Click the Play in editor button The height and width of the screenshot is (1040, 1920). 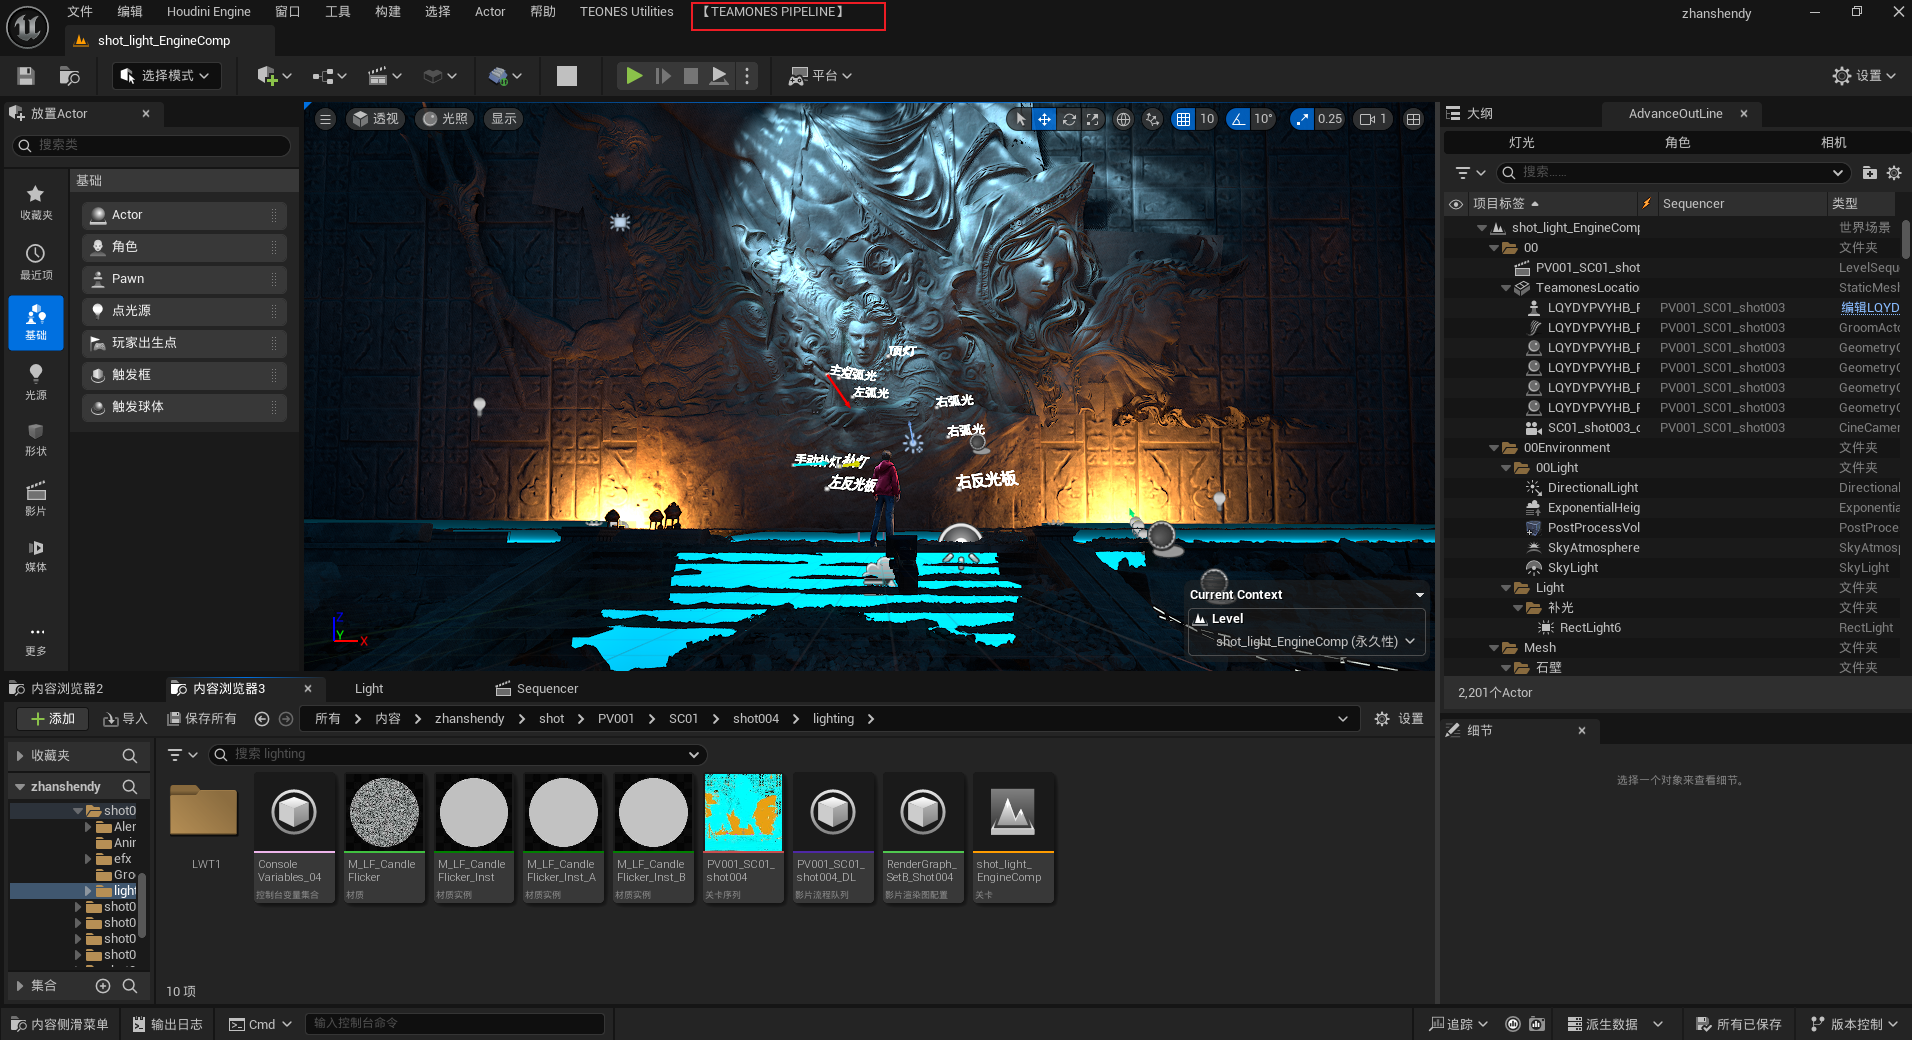(633, 76)
